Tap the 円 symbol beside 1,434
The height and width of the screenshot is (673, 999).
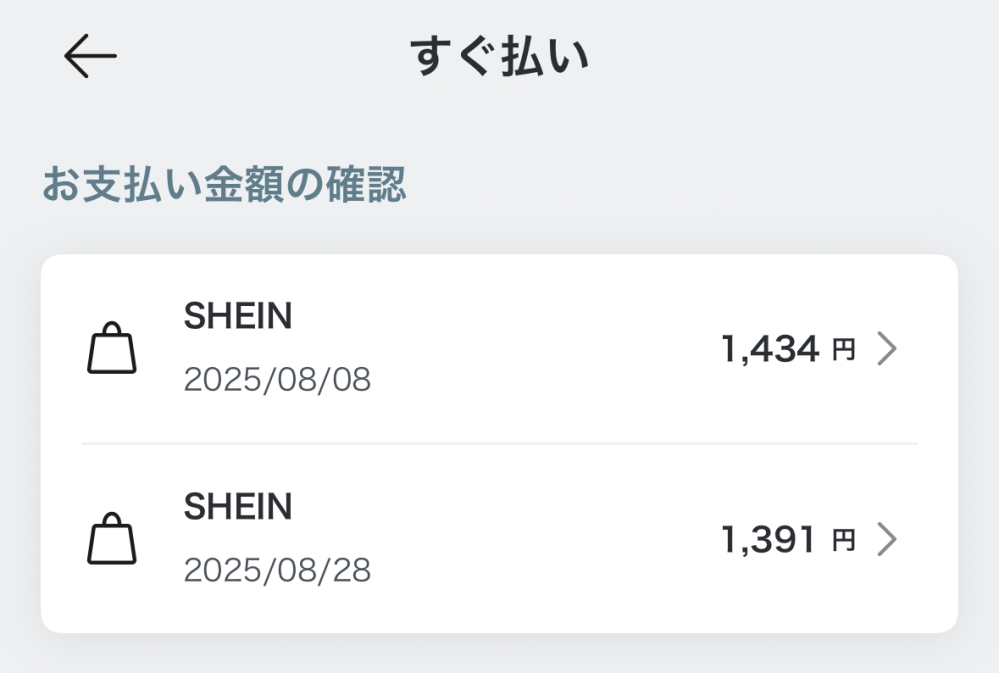[x=844, y=350]
